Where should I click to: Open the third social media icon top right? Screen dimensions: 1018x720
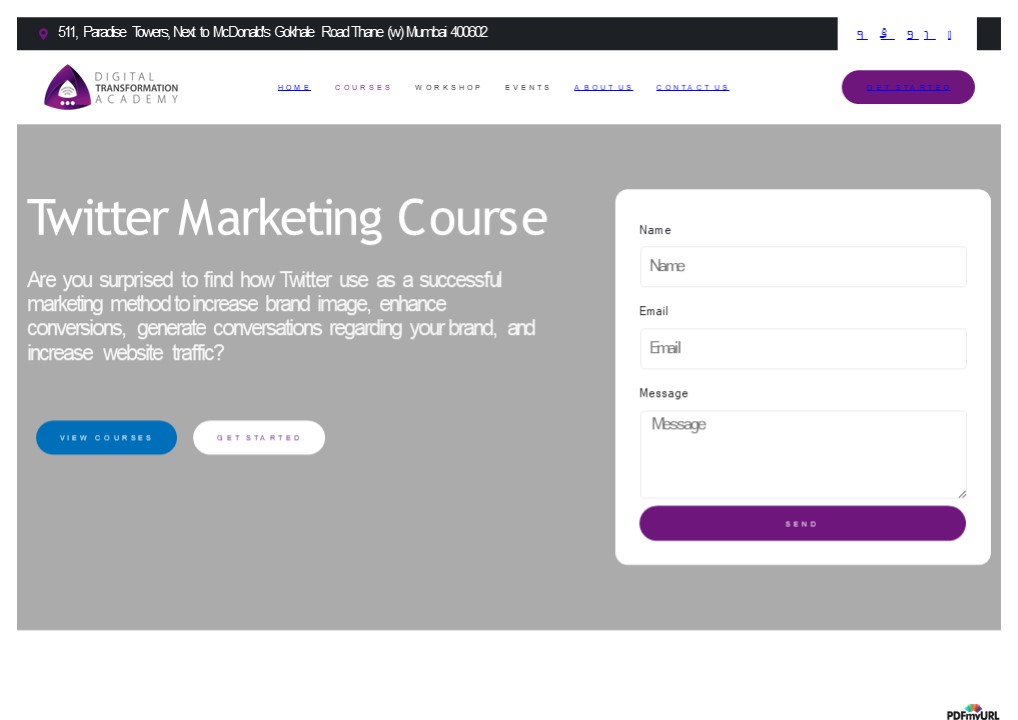coord(909,33)
